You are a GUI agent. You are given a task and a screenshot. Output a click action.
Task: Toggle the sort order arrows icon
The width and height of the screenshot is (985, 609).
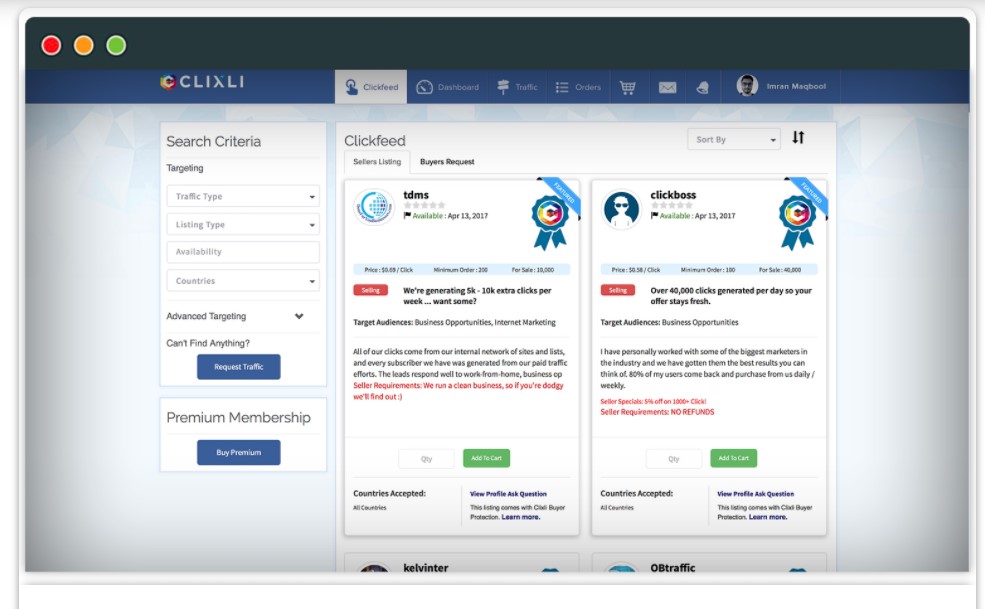(798, 138)
